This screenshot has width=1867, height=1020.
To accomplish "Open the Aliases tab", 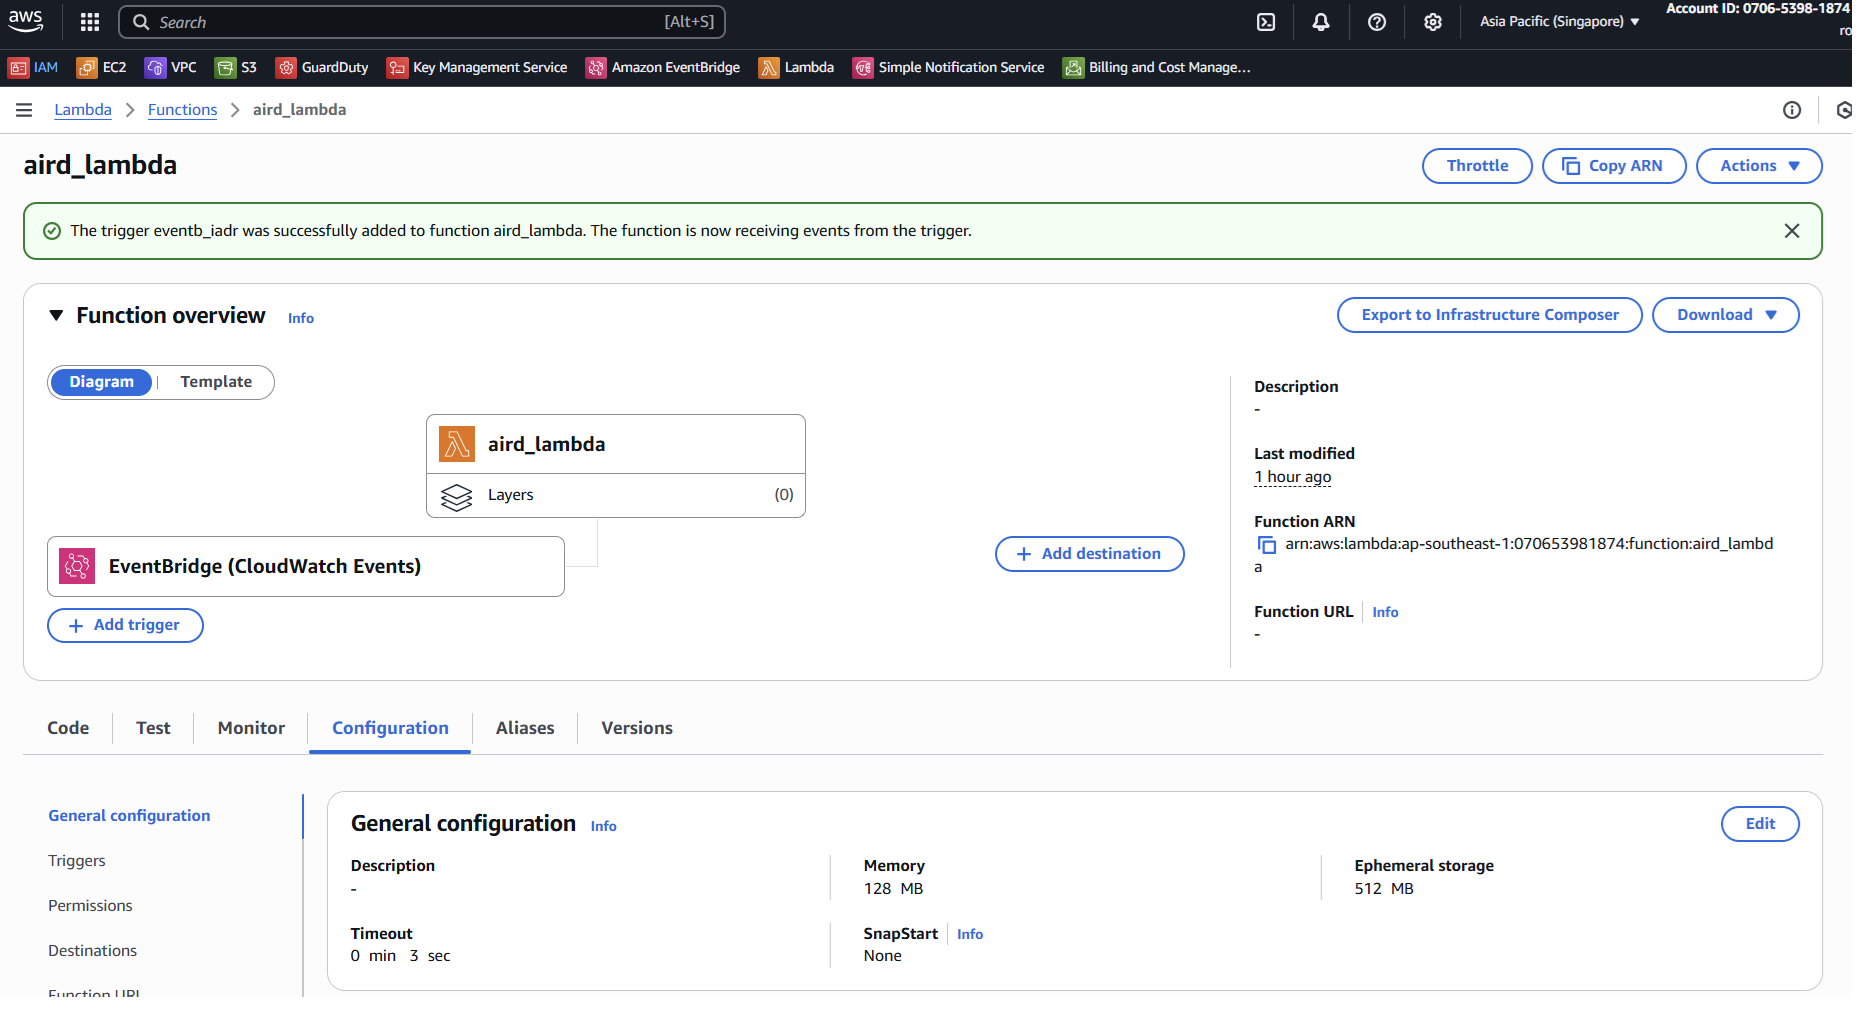I will (525, 728).
